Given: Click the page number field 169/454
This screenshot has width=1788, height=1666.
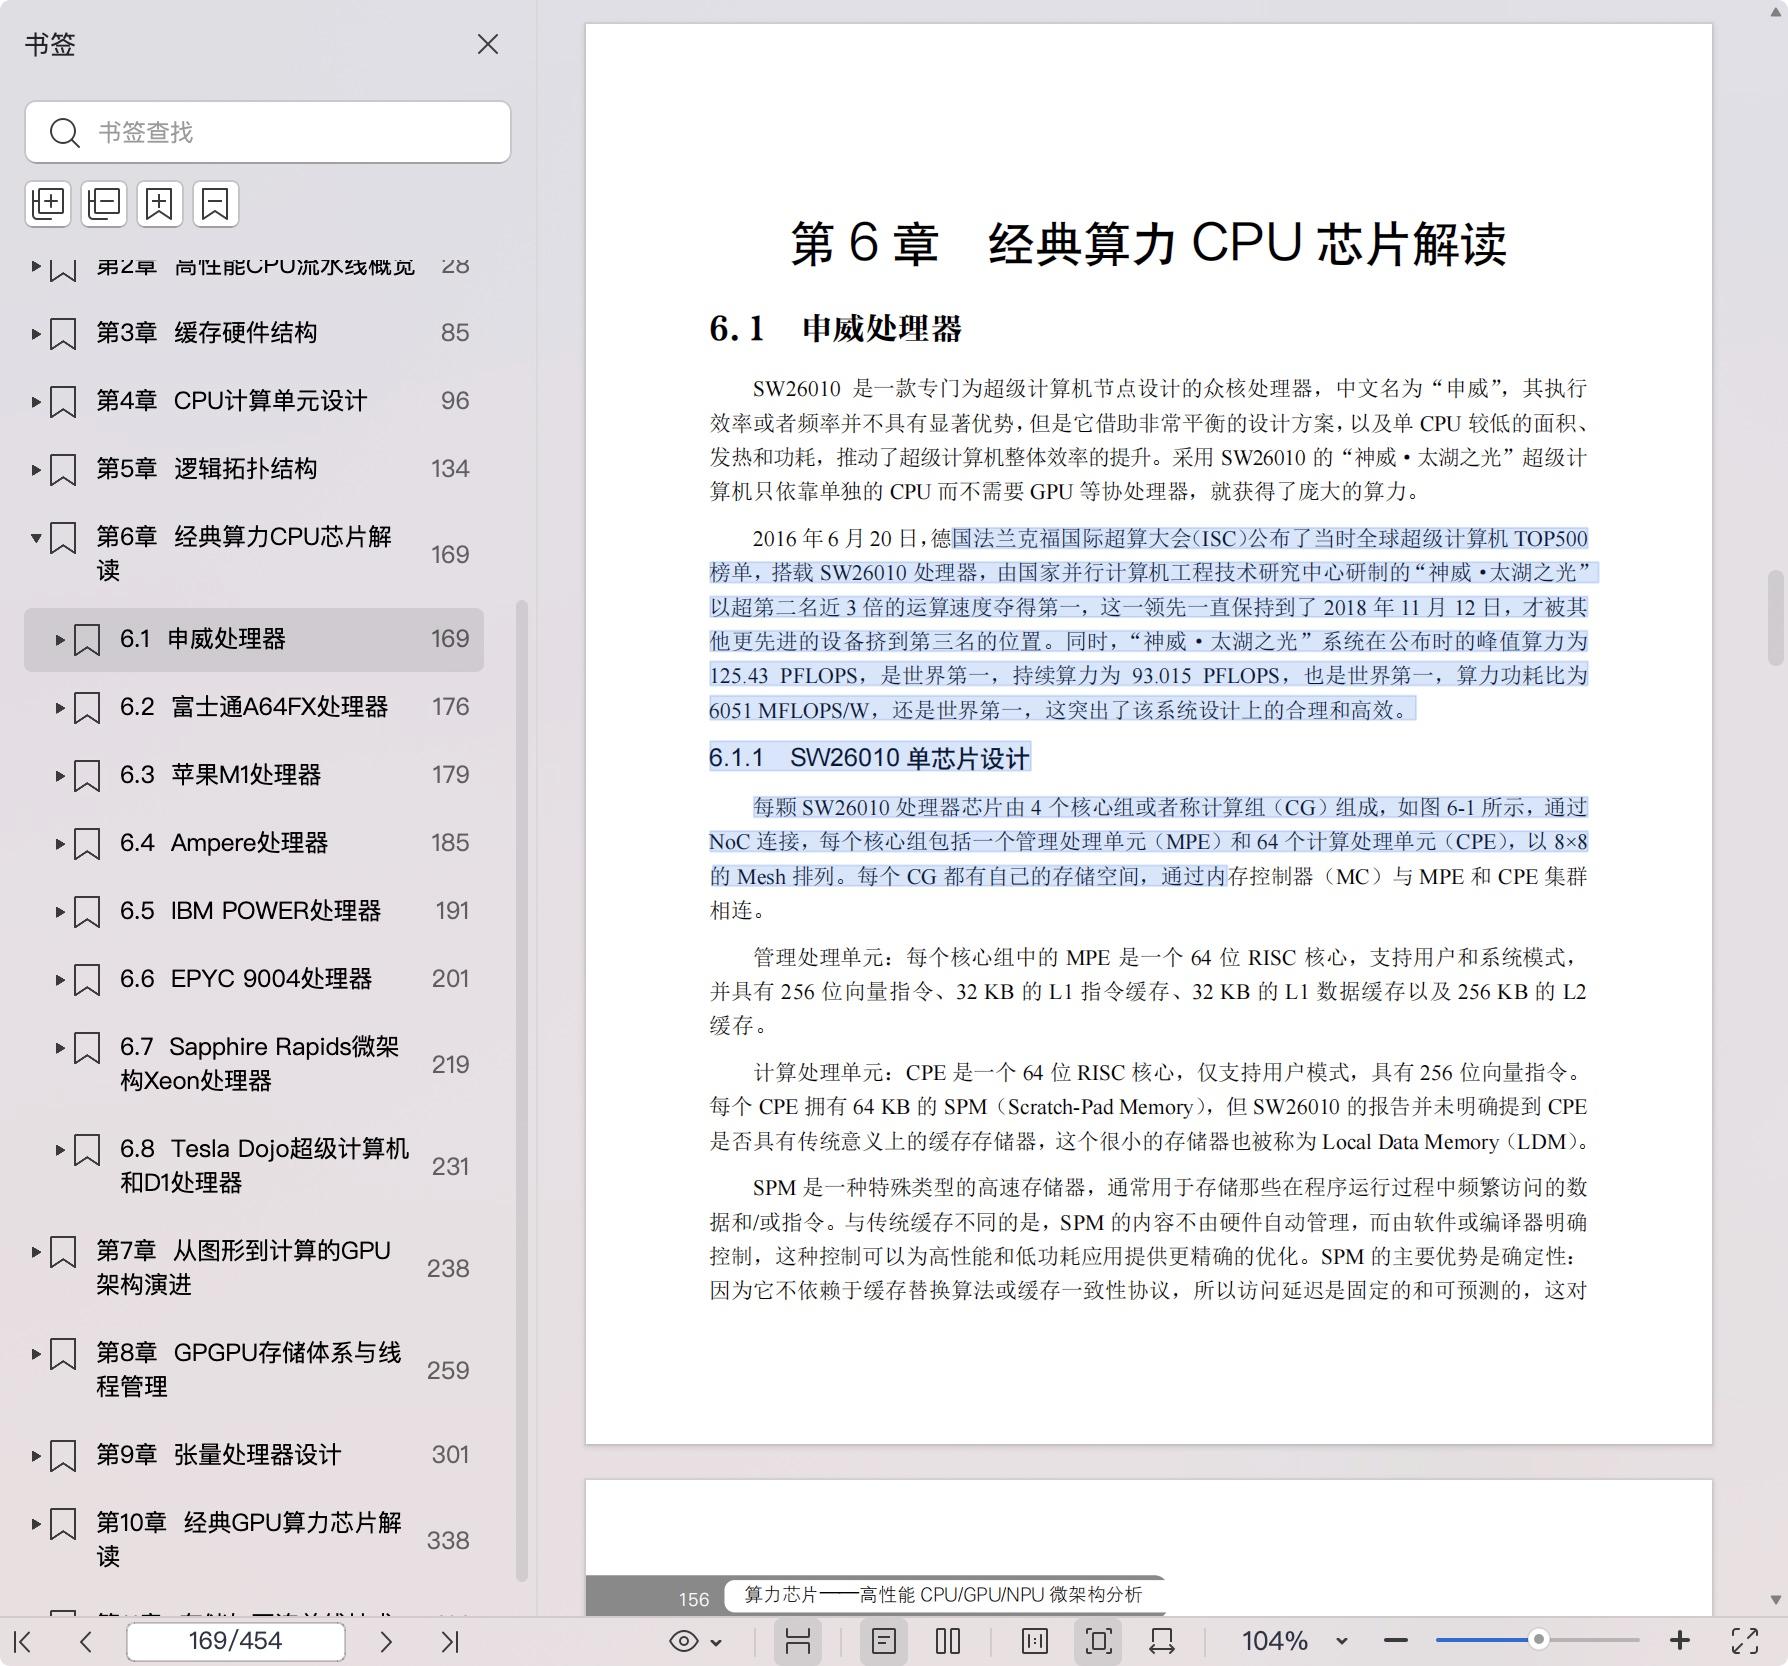Looking at the screenshot, I should 236,1641.
